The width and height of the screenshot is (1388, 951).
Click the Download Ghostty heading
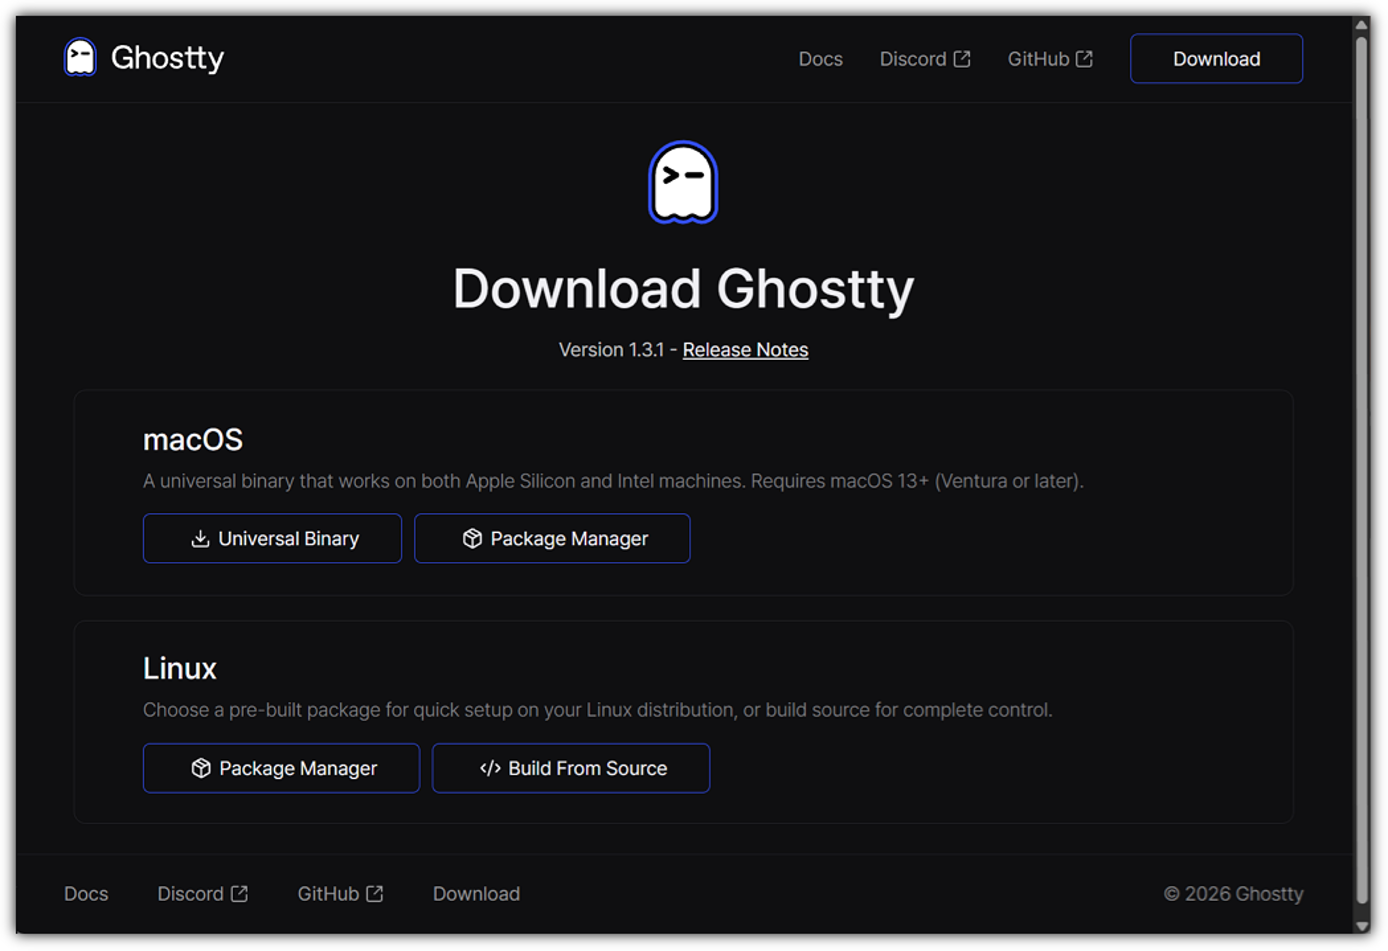click(x=683, y=289)
